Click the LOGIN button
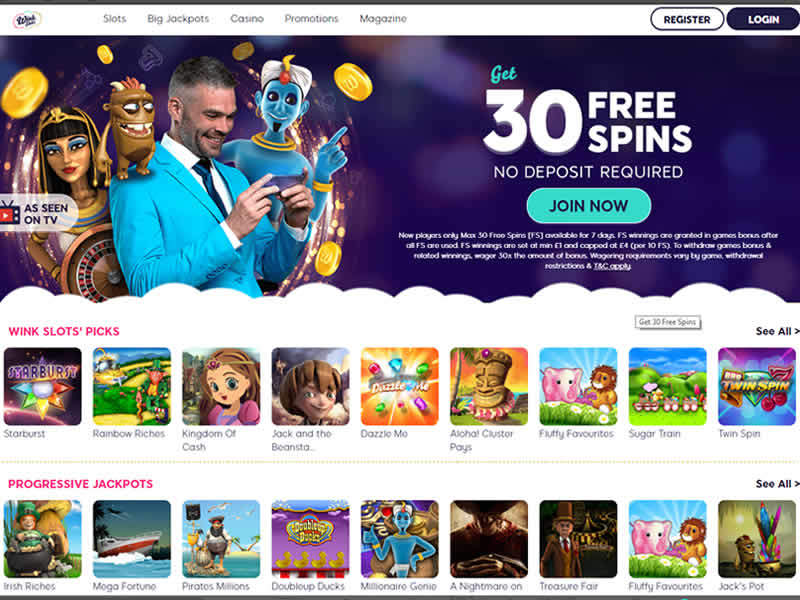800x600 pixels. [763, 19]
